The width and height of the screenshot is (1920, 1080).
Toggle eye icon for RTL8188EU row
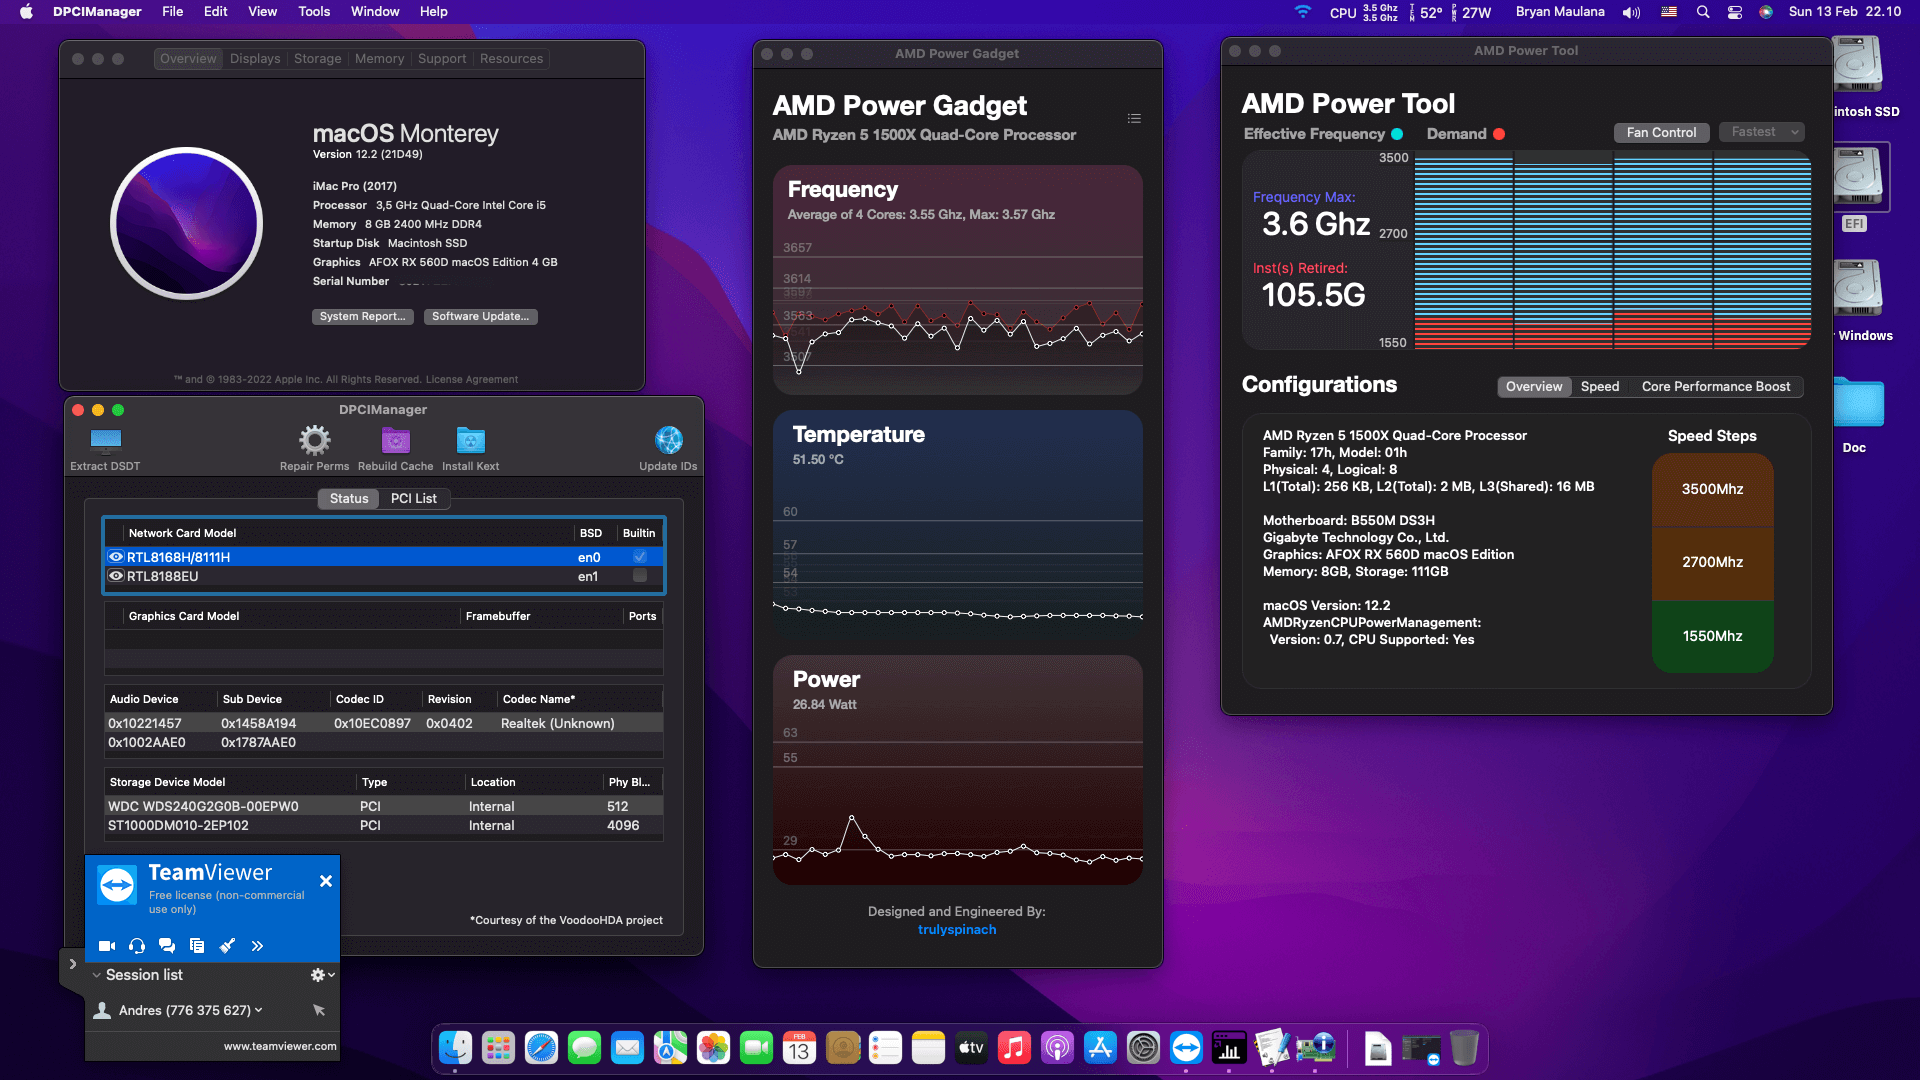[116, 576]
